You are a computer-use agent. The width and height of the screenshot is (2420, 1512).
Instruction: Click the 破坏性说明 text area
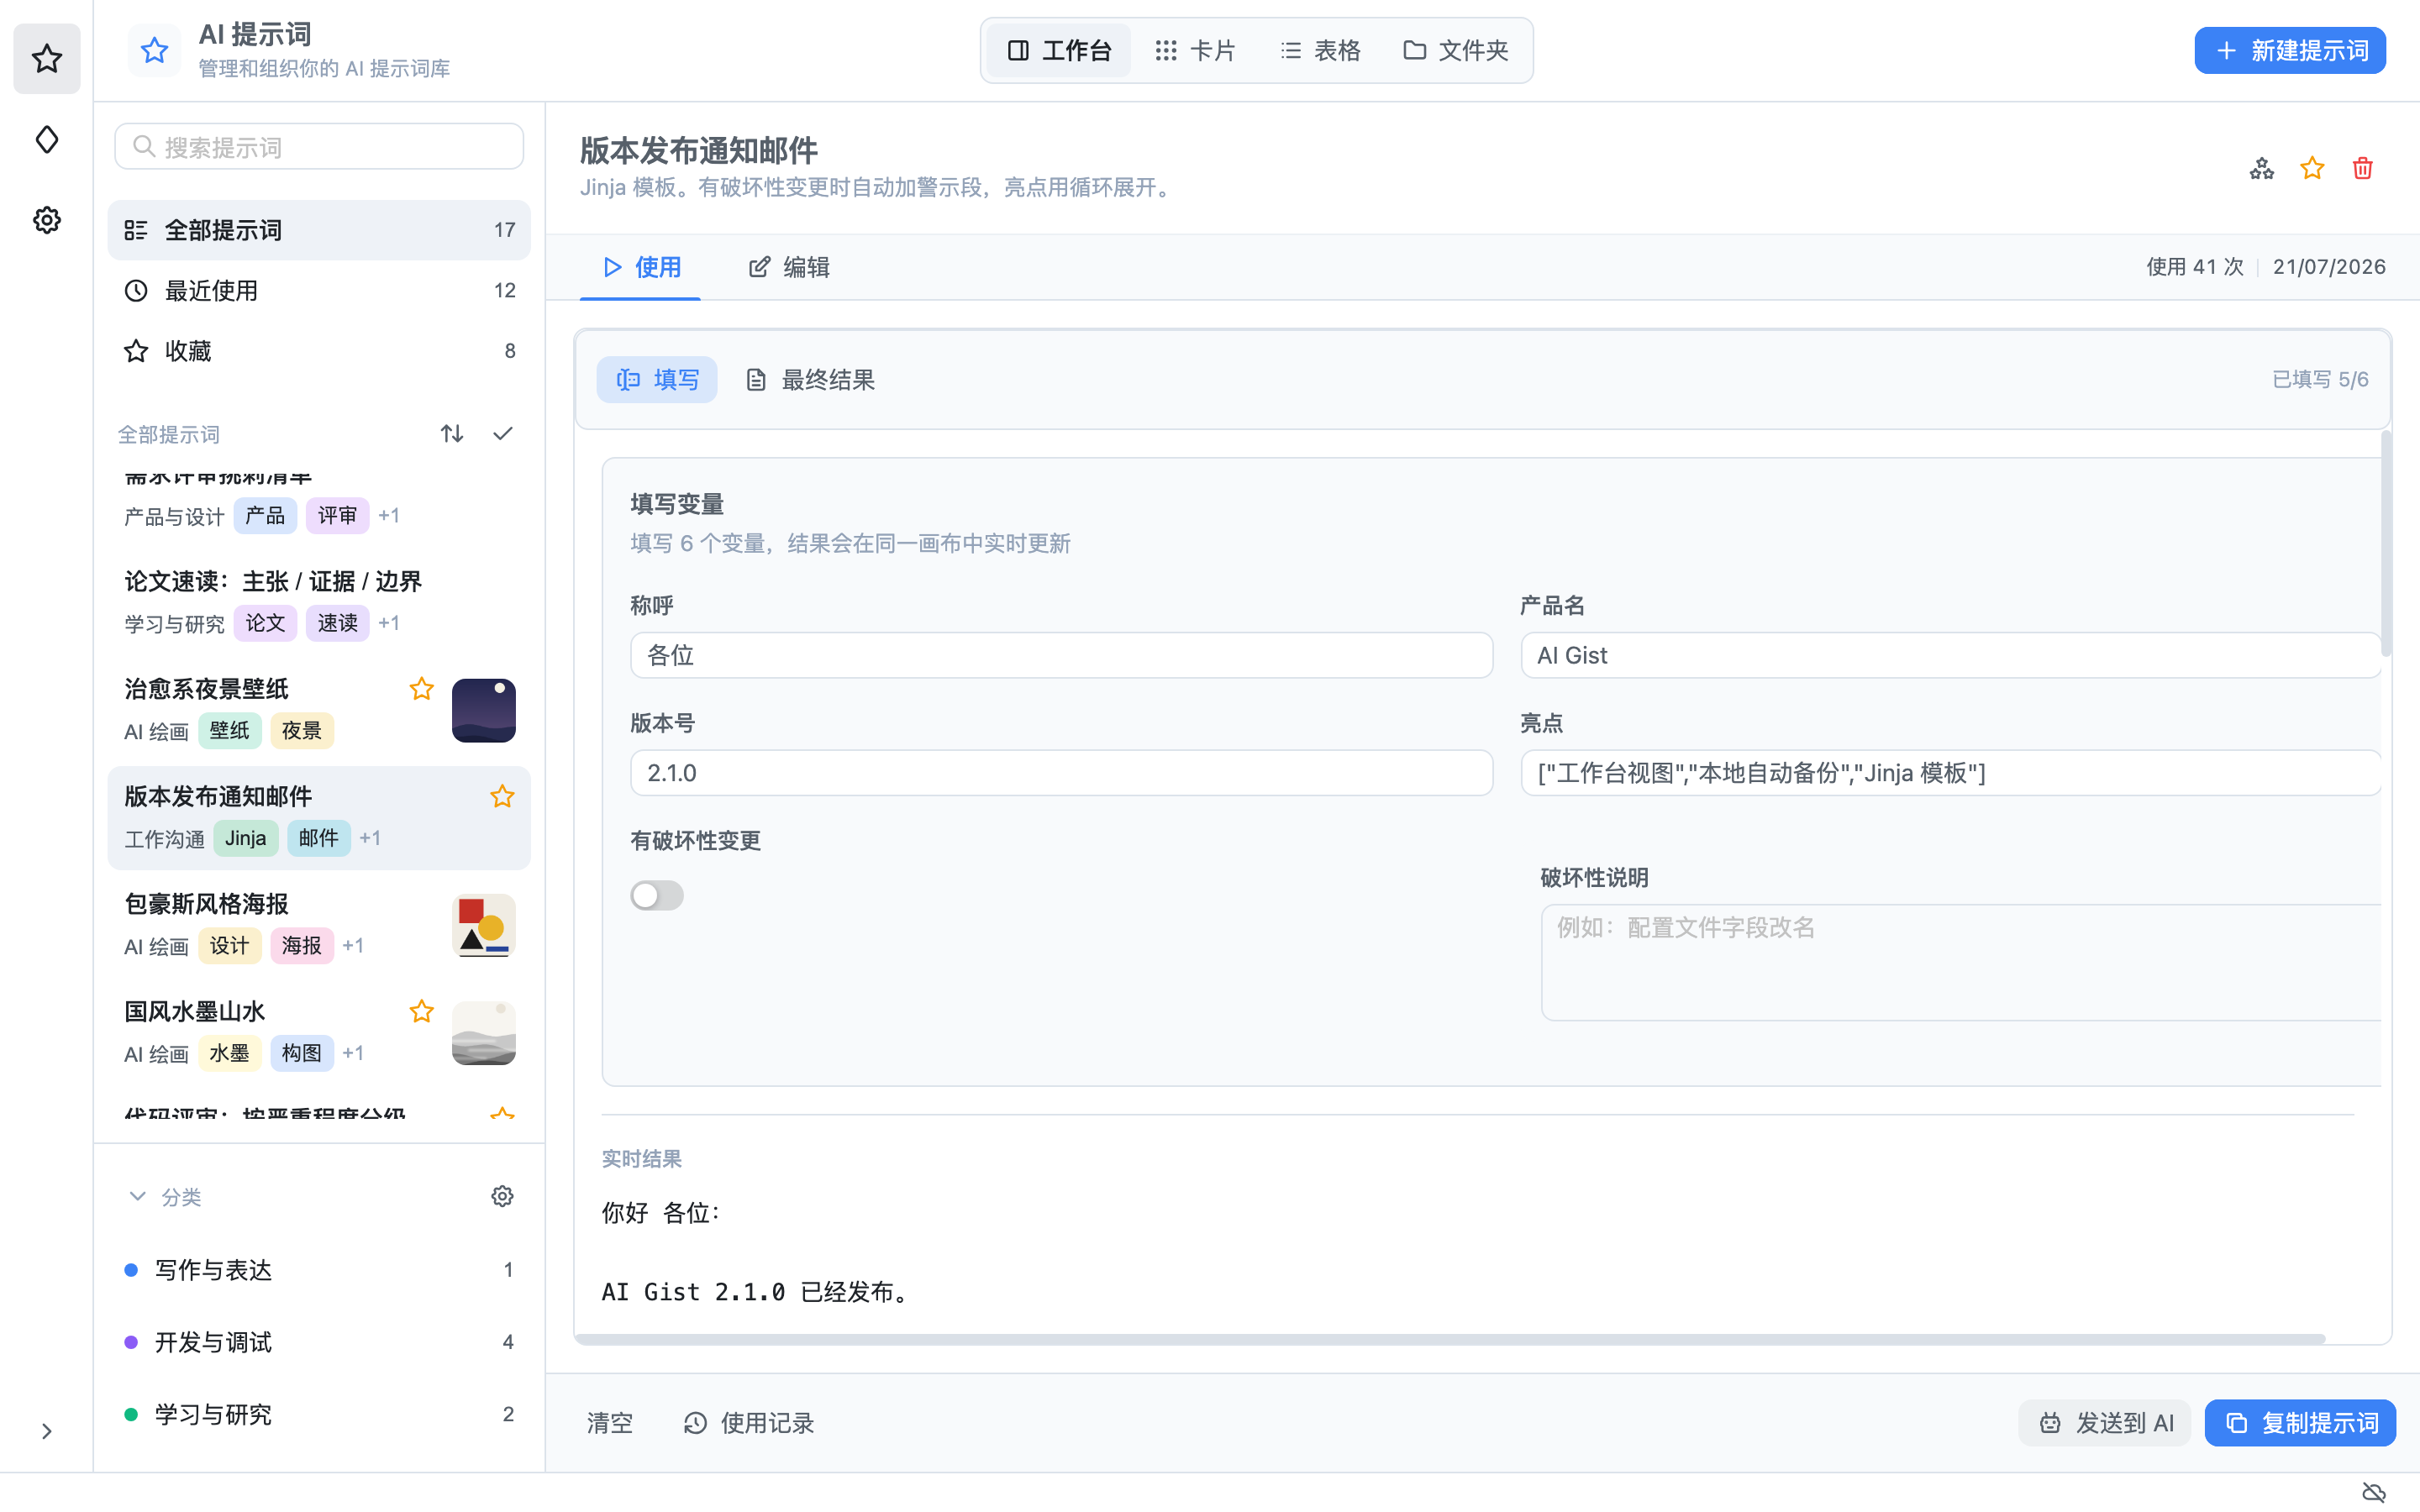[x=1960, y=962]
